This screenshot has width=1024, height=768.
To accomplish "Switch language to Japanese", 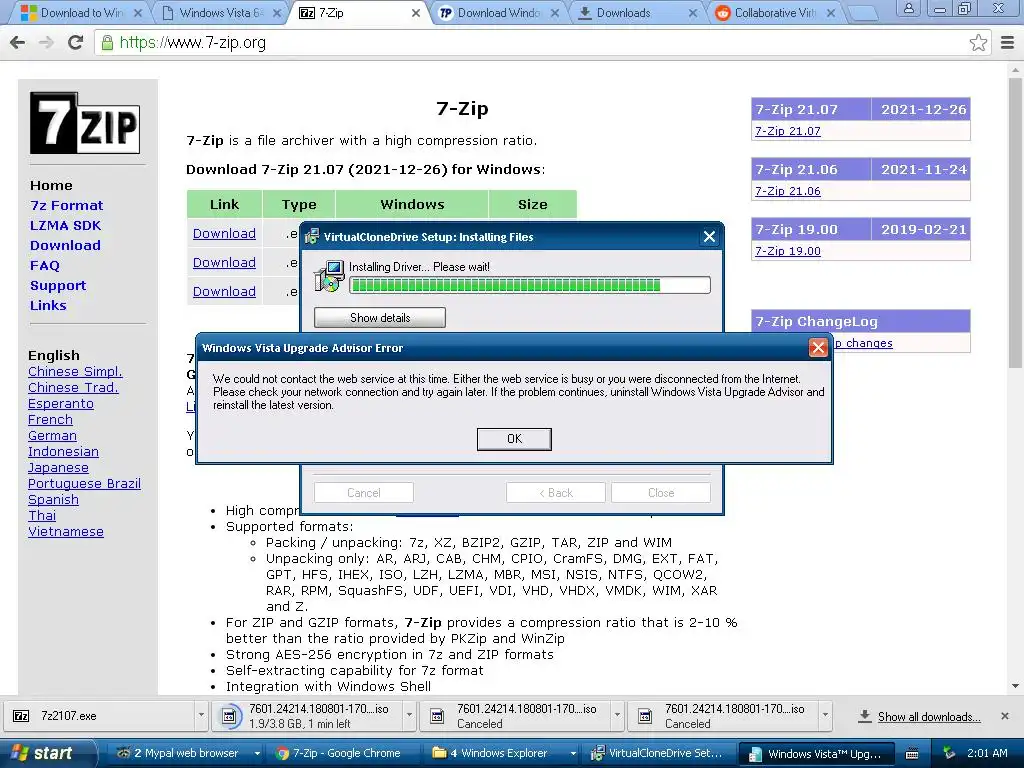I will [x=58, y=468].
